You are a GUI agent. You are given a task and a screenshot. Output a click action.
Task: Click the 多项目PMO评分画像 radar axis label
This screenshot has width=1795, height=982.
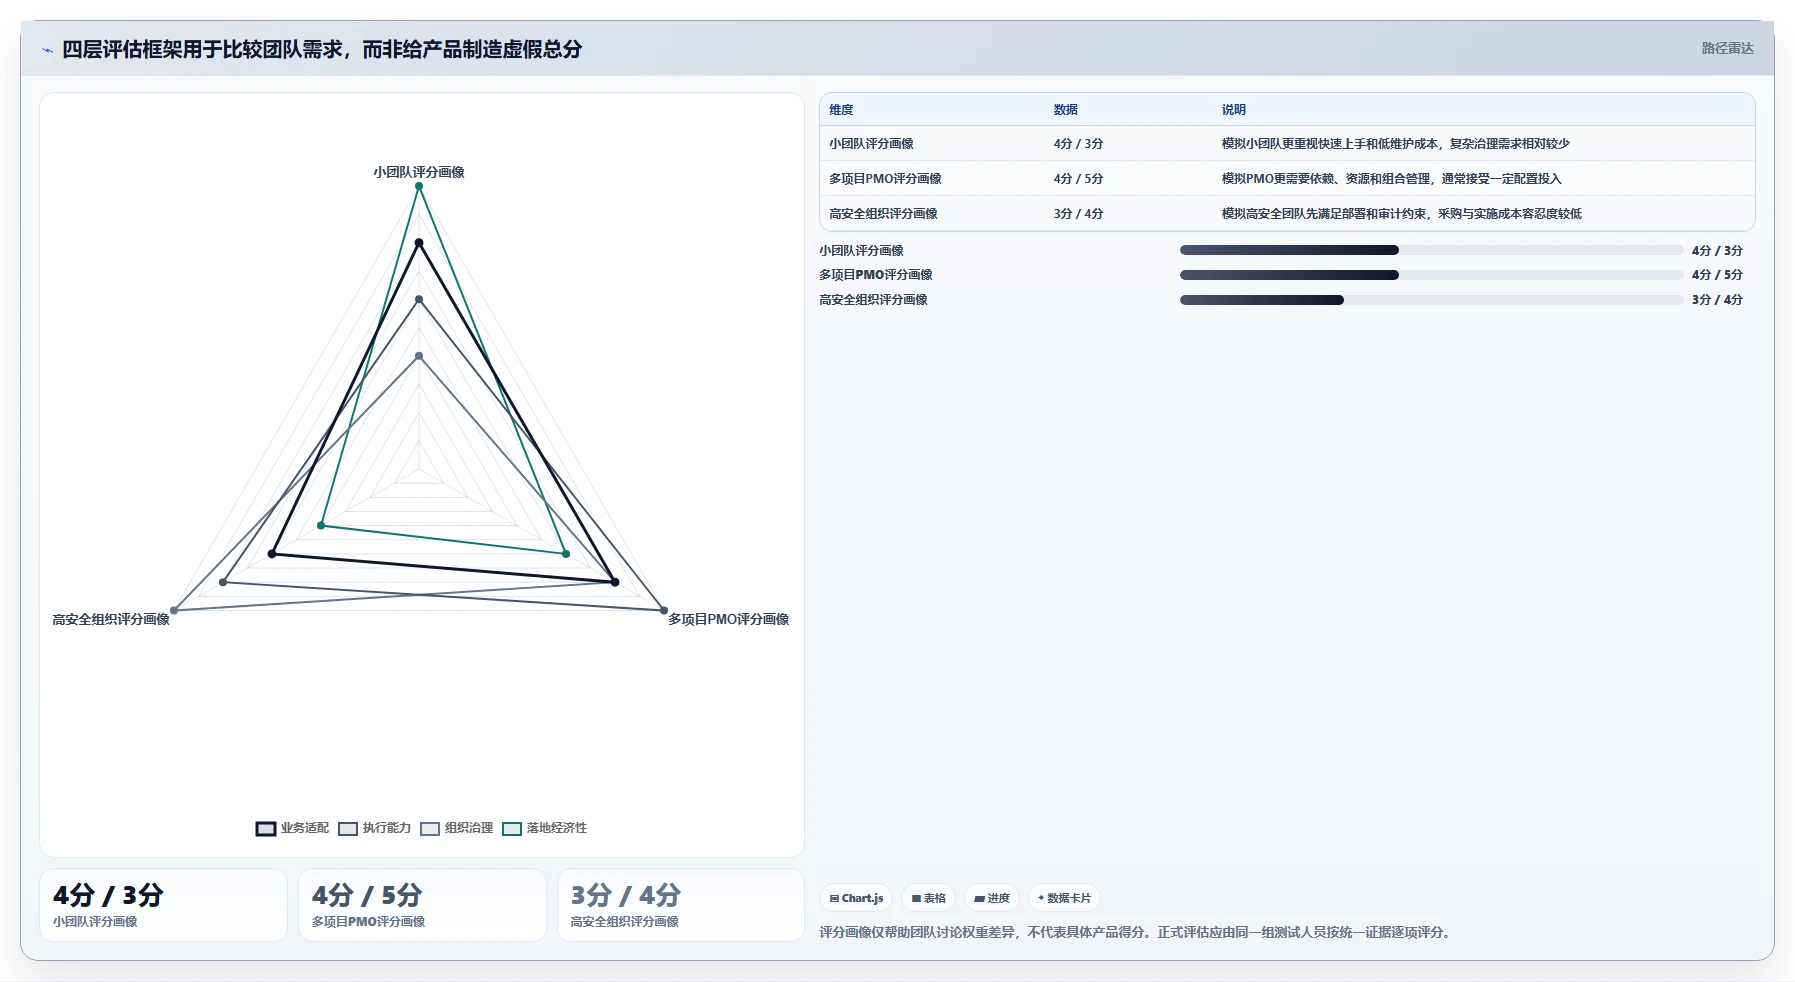click(x=729, y=620)
